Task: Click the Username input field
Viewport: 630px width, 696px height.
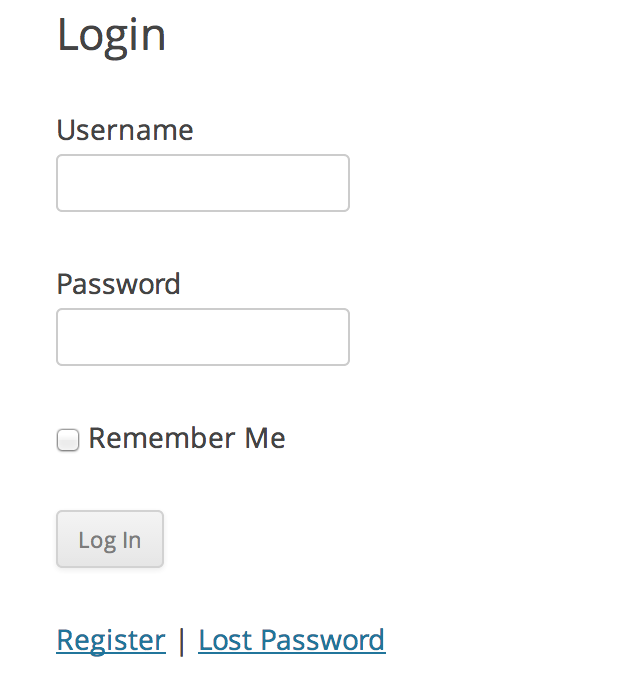Action: (203, 183)
